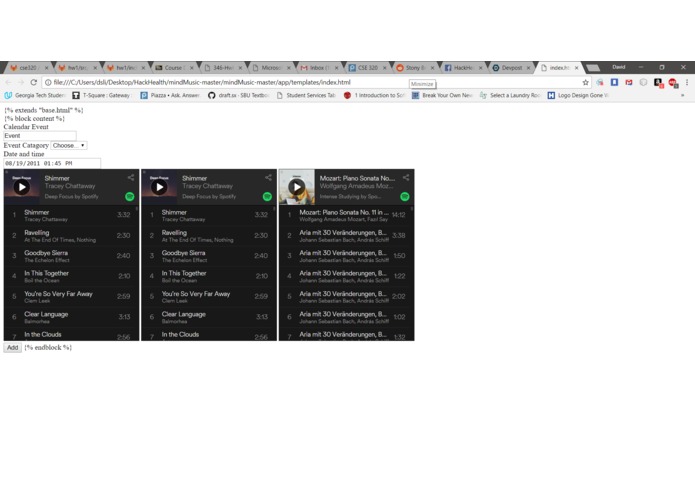Open the Piazza Ask Answer bookmark
Image resolution: width=695 pixels, height=494 pixels.
[170, 95]
